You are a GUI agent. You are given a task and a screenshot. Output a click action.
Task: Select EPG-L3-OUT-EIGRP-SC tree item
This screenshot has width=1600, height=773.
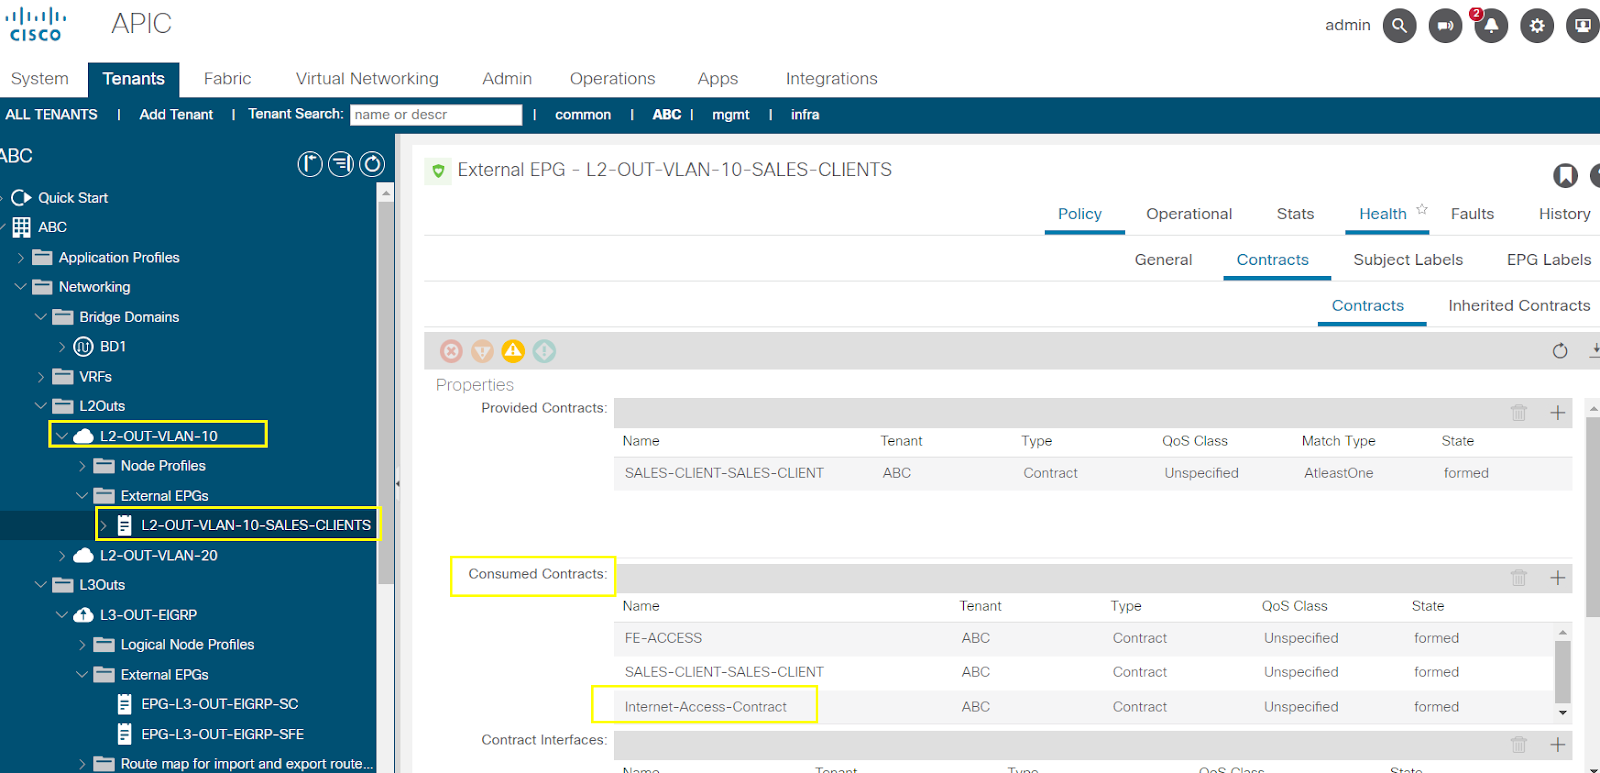tap(219, 705)
